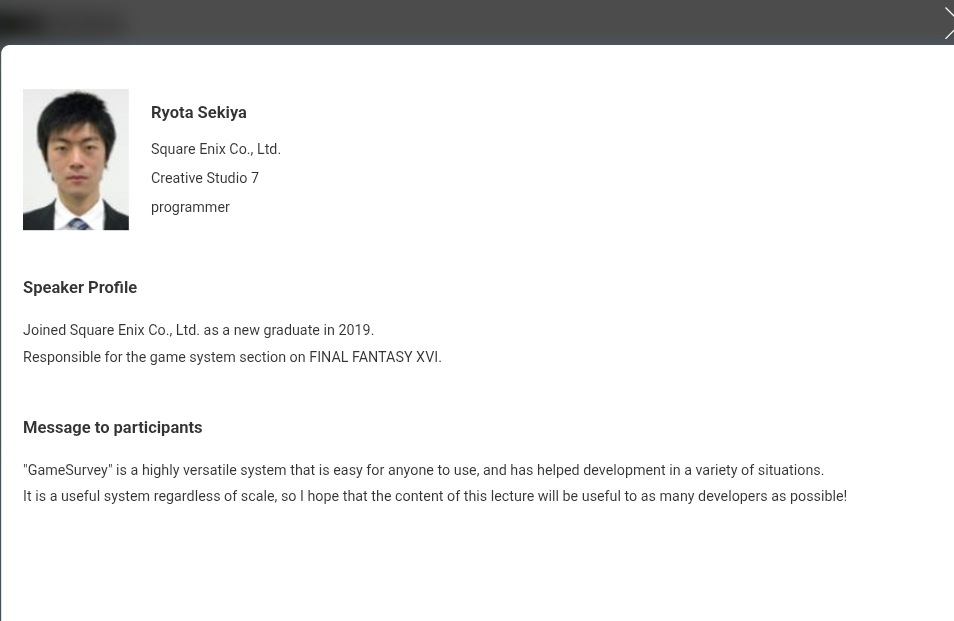The width and height of the screenshot is (954, 621).
Task: Close the speaker profile popup
Action: click(948, 22)
